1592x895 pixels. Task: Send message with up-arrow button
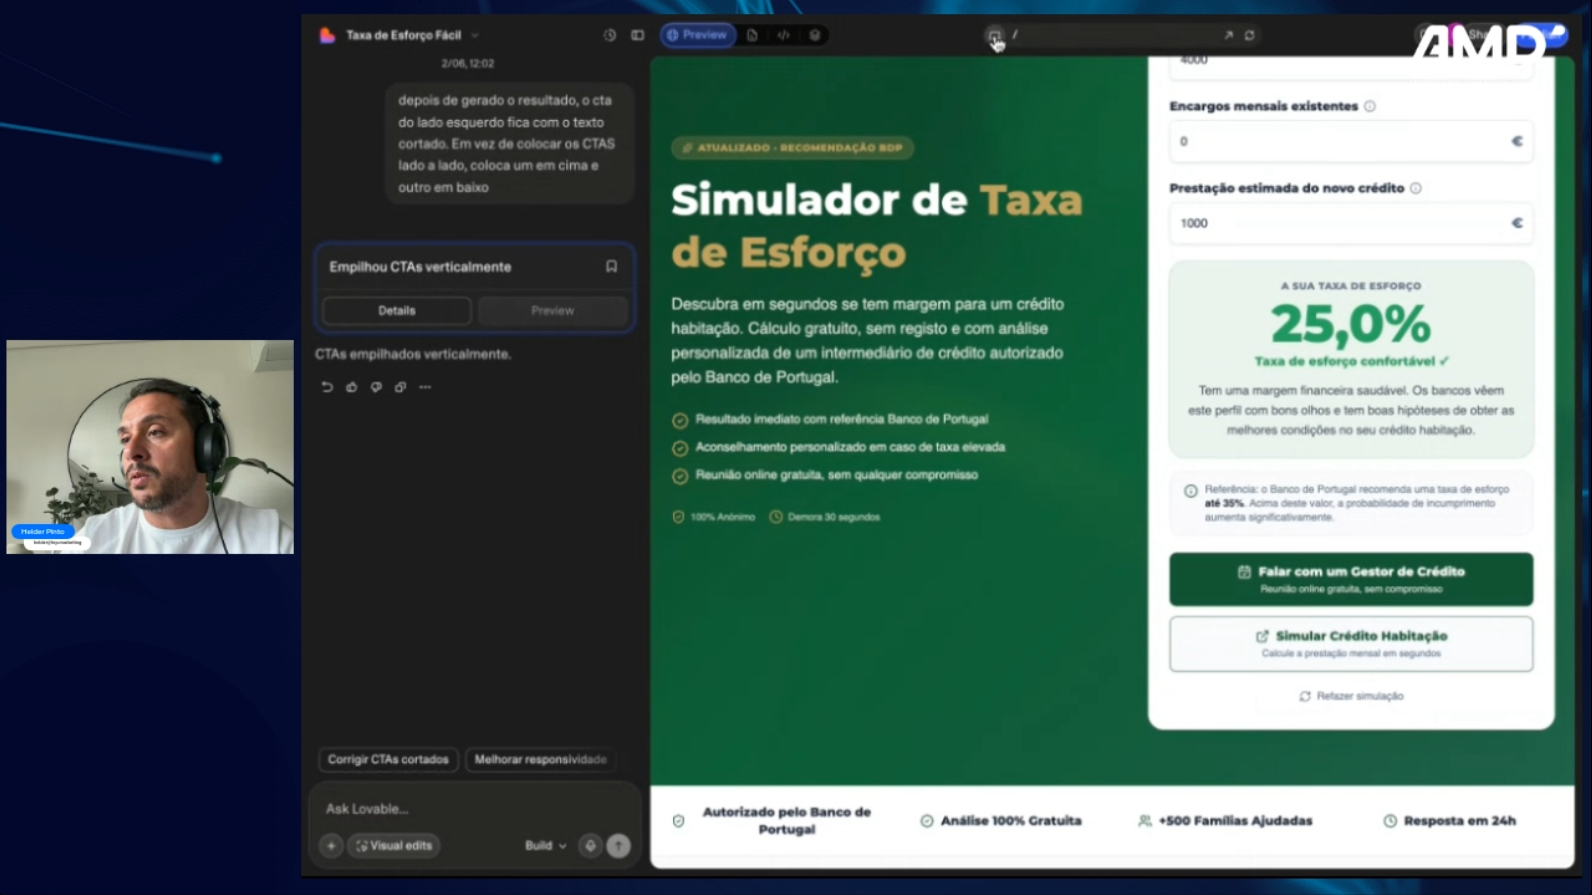[x=619, y=846]
